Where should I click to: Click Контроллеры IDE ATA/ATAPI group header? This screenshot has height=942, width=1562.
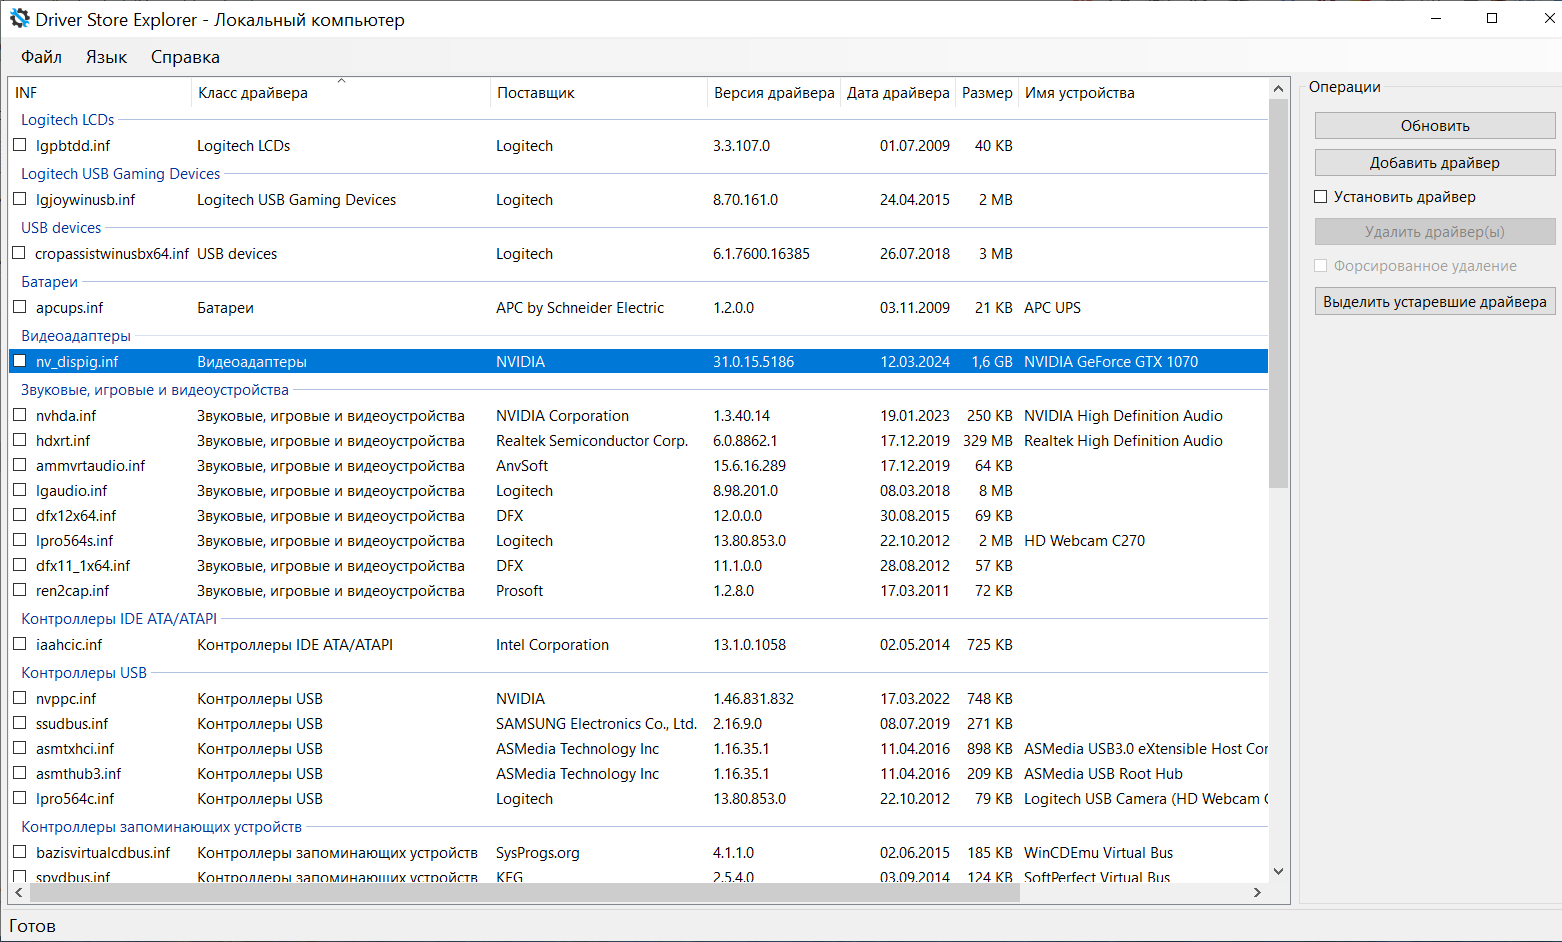(x=119, y=619)
